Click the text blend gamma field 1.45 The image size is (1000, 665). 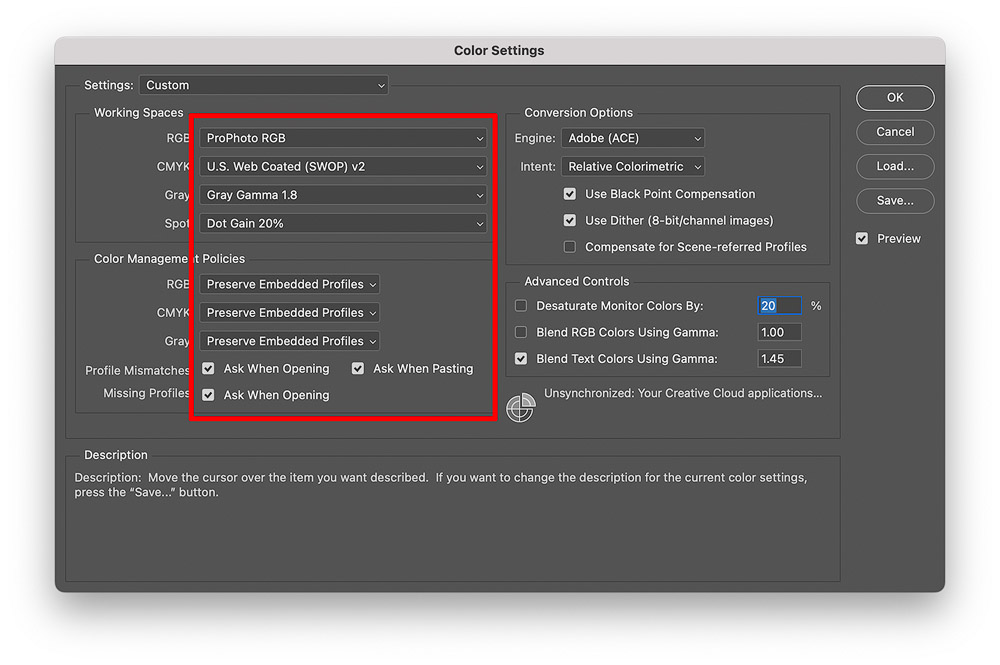pos(779,359)
